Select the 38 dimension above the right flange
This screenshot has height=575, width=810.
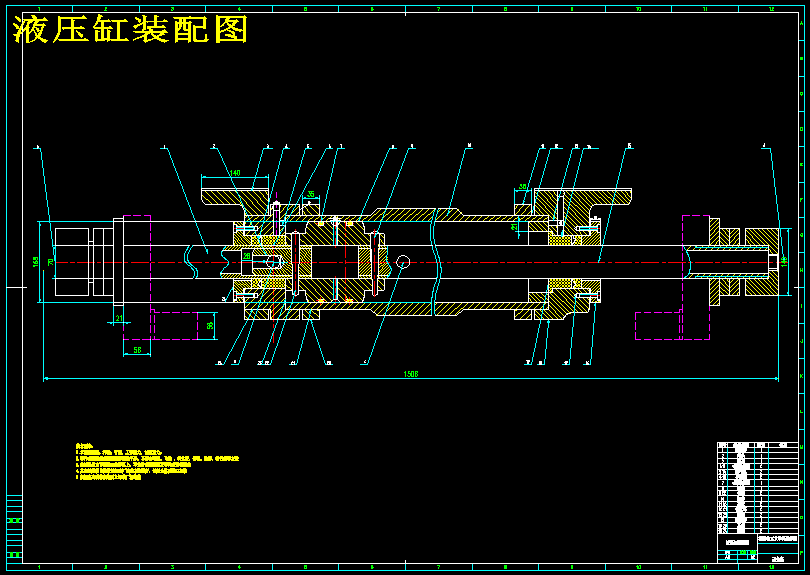tap(522, 187)
